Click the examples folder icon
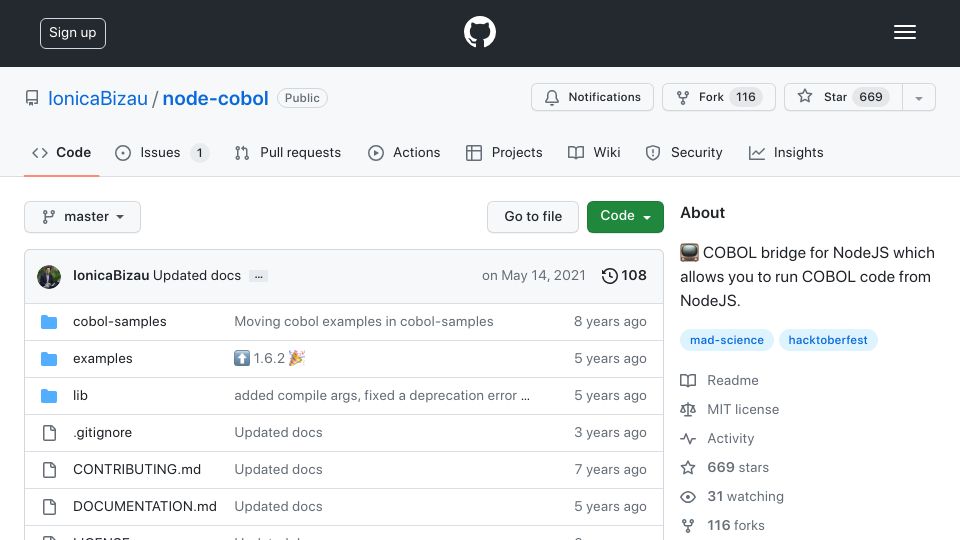 [49, 359]
